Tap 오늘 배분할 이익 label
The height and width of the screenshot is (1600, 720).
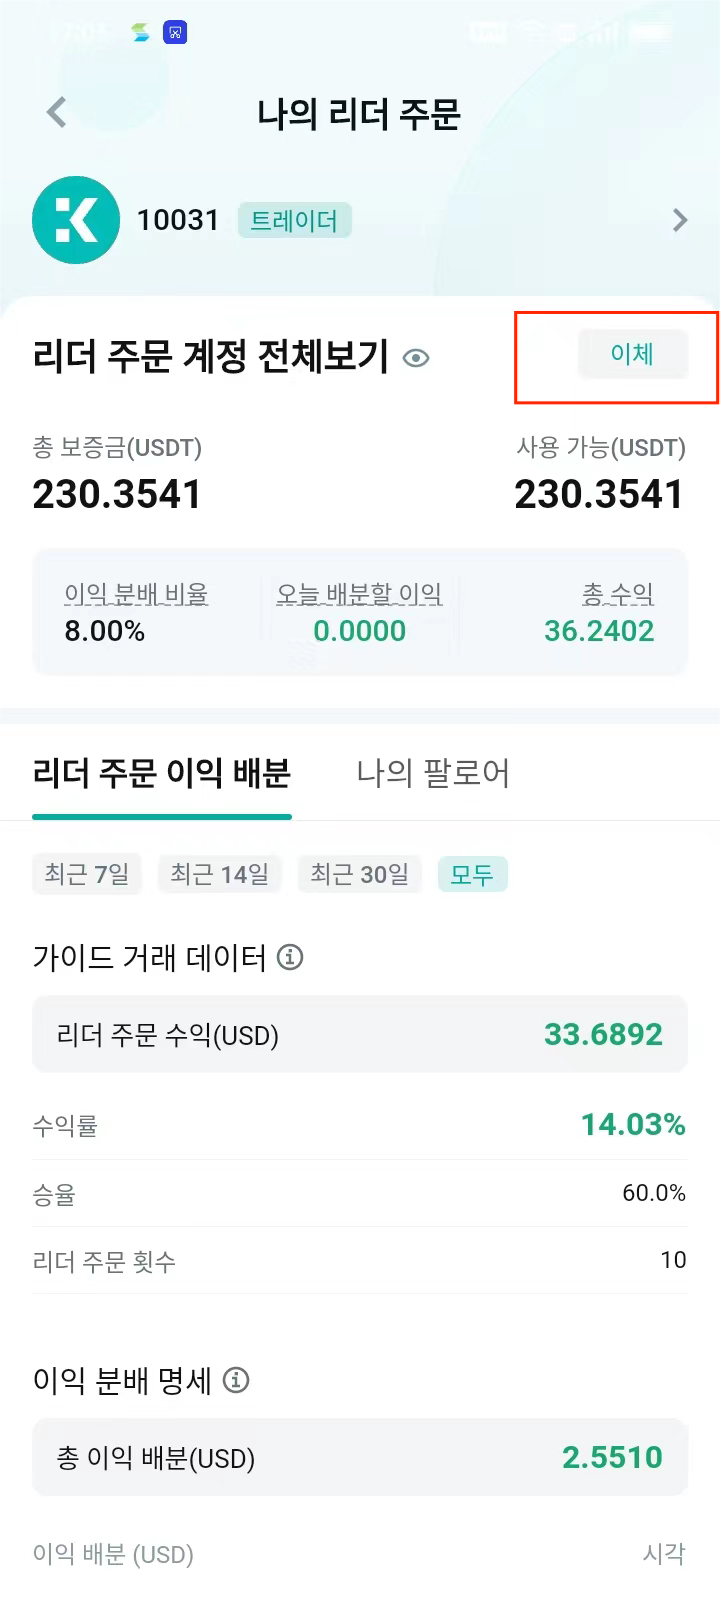(360, 594)
